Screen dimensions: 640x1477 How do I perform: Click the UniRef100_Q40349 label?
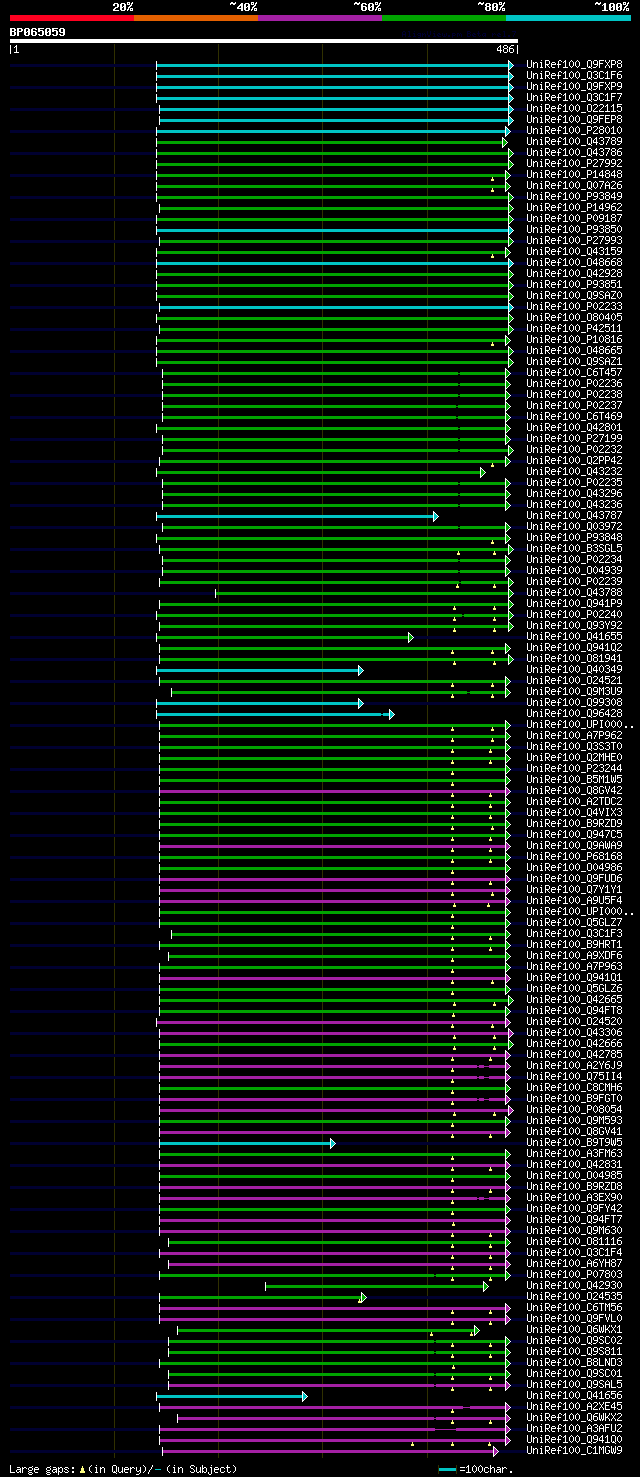click(x=574, y=669)
